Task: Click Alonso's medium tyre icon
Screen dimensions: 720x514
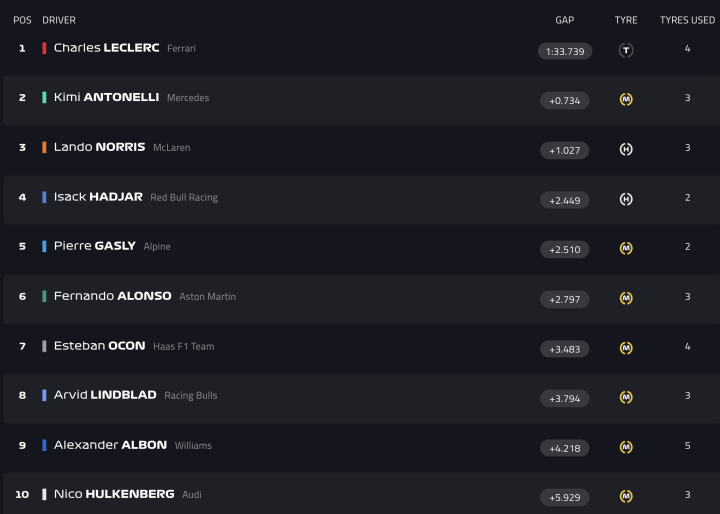Action: 626,298
